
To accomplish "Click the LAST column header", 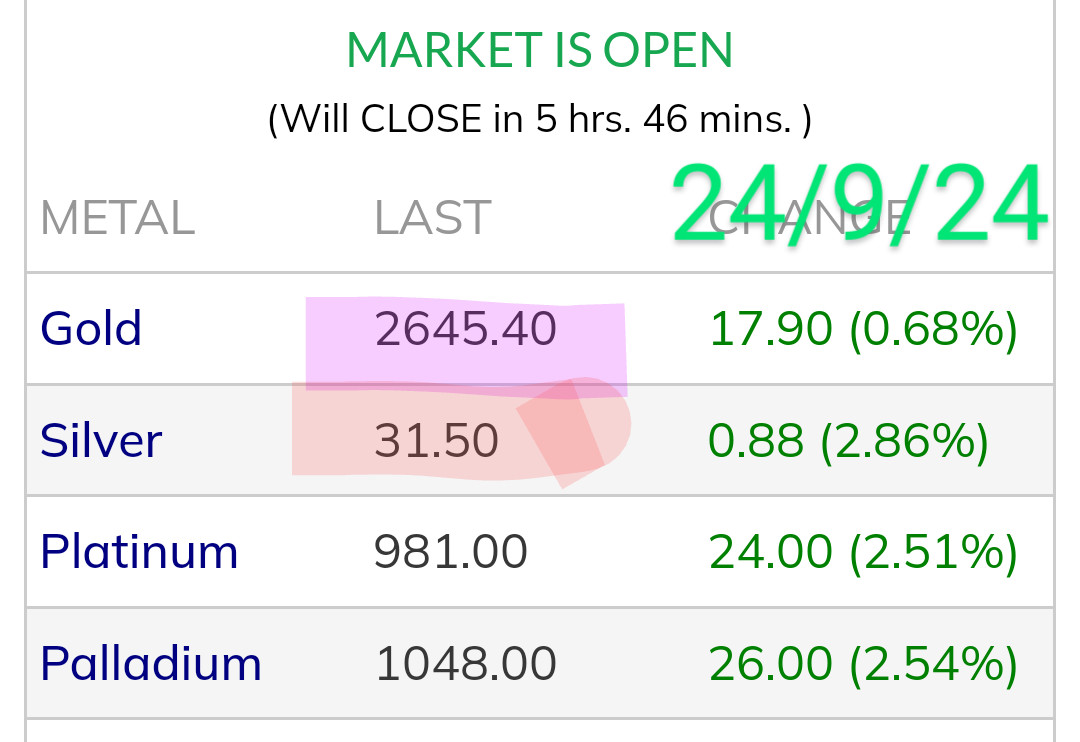I will click(x=432, y=219).
